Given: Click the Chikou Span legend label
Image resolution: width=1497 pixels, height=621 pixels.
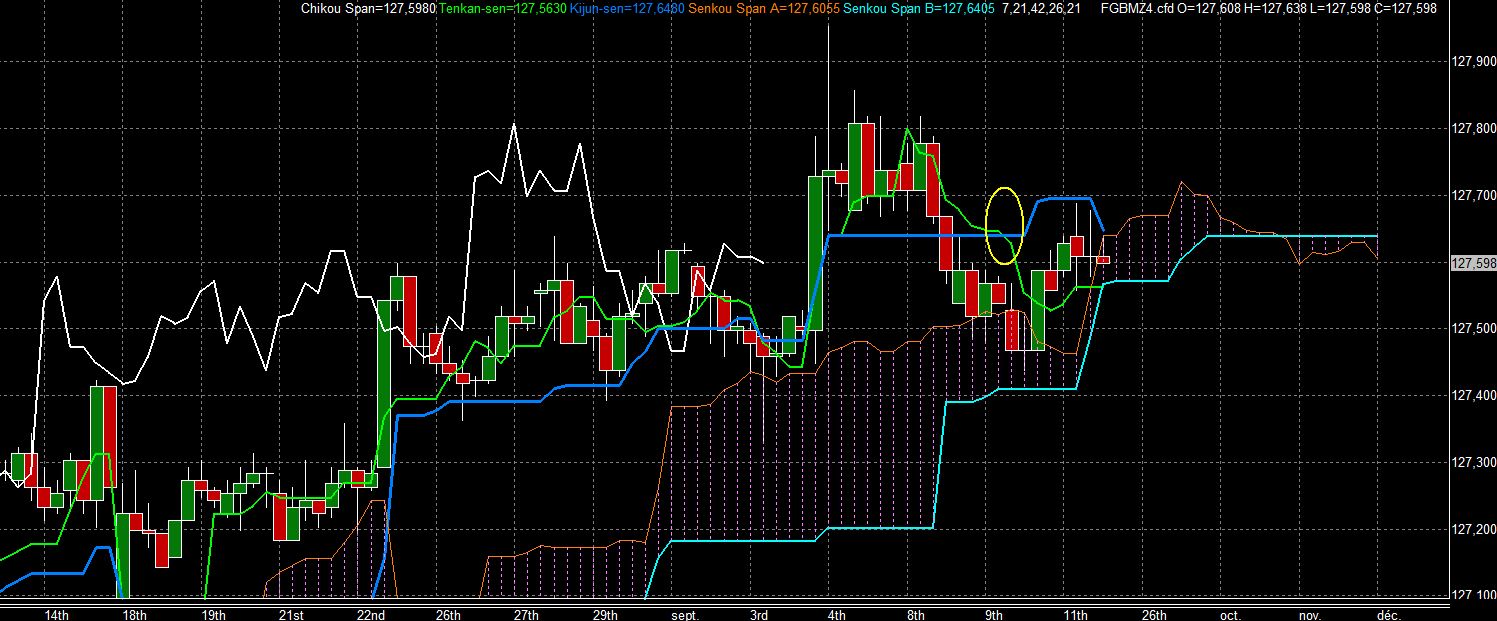Looking at the screenshot, I should (x=369, y=8).
